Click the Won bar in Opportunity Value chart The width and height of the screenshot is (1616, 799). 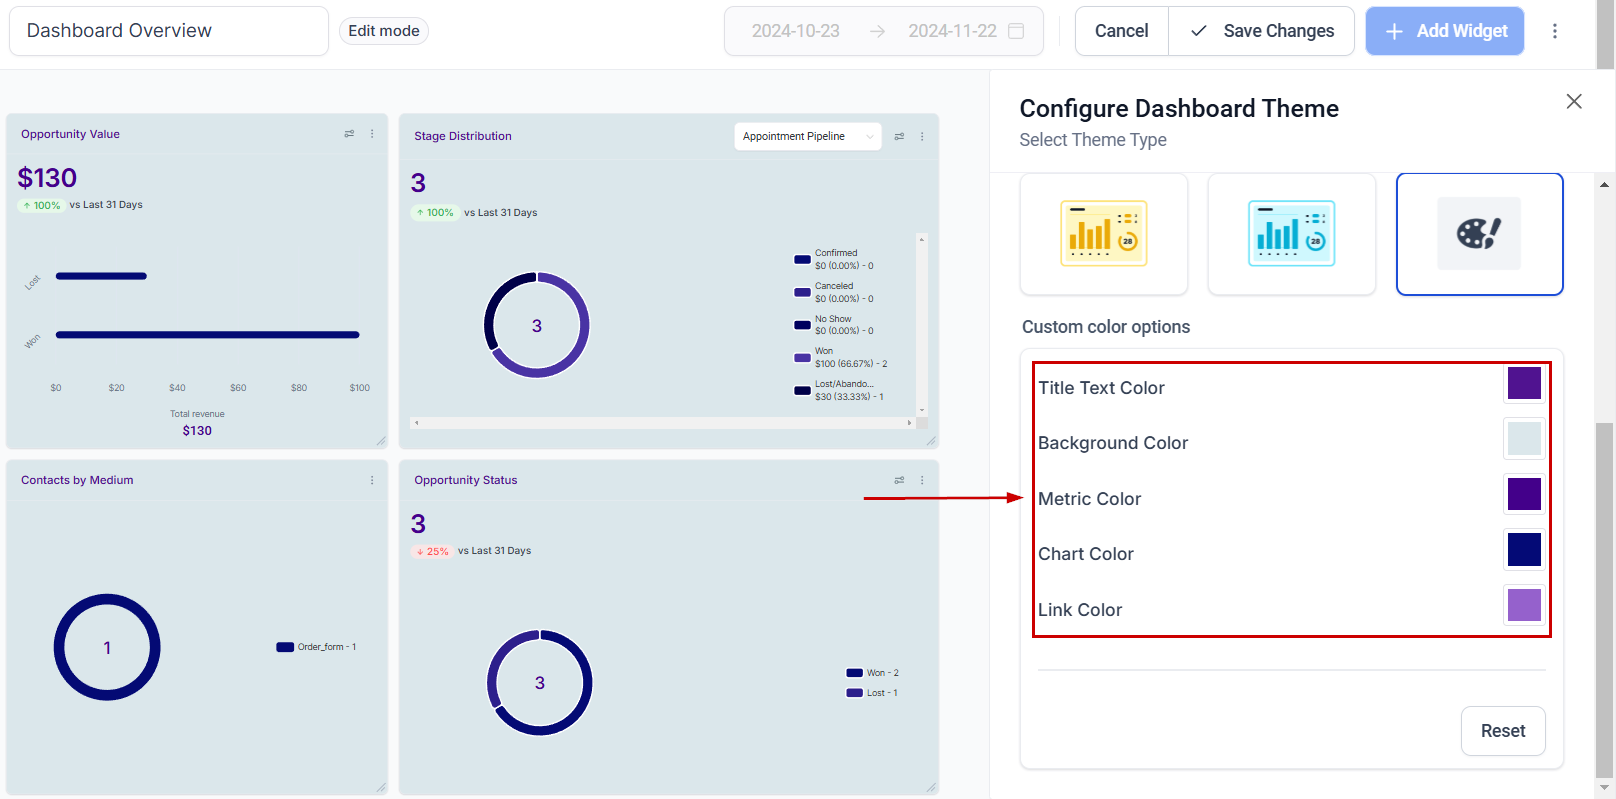tap(207, 335)
